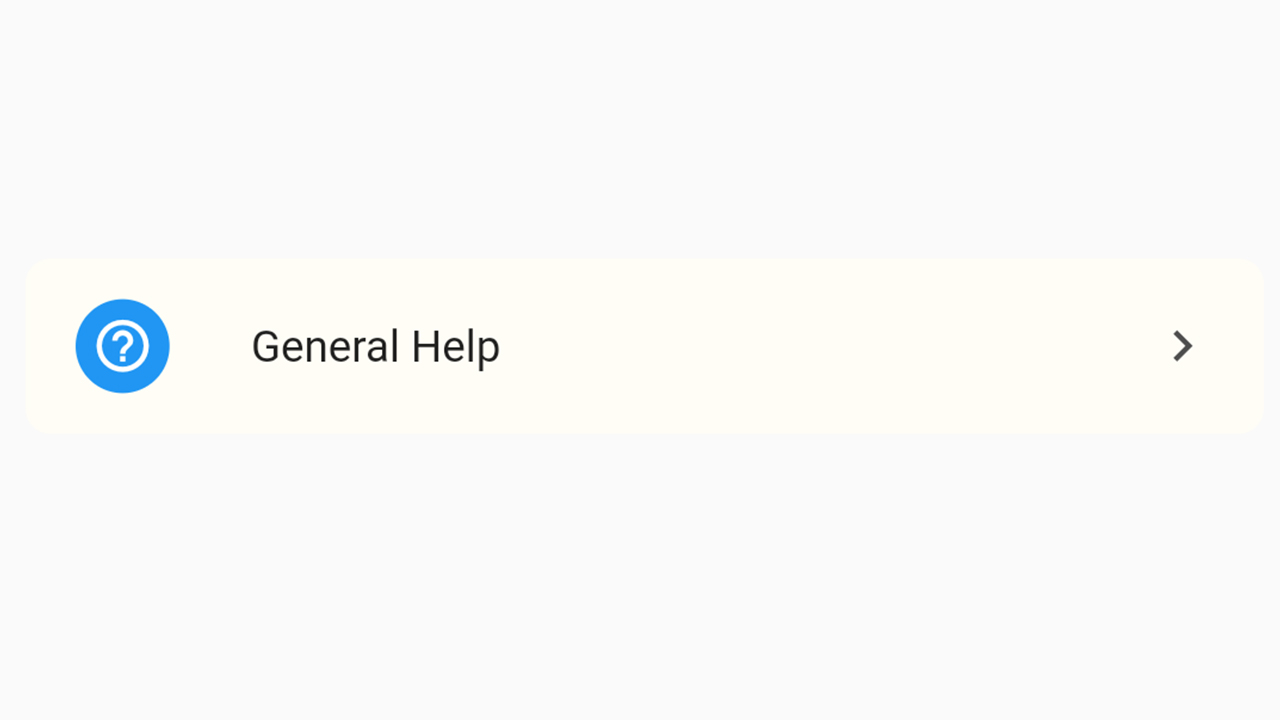Click the arrow beside General Help
1280x720 pixels.
tap(1182, 346)
